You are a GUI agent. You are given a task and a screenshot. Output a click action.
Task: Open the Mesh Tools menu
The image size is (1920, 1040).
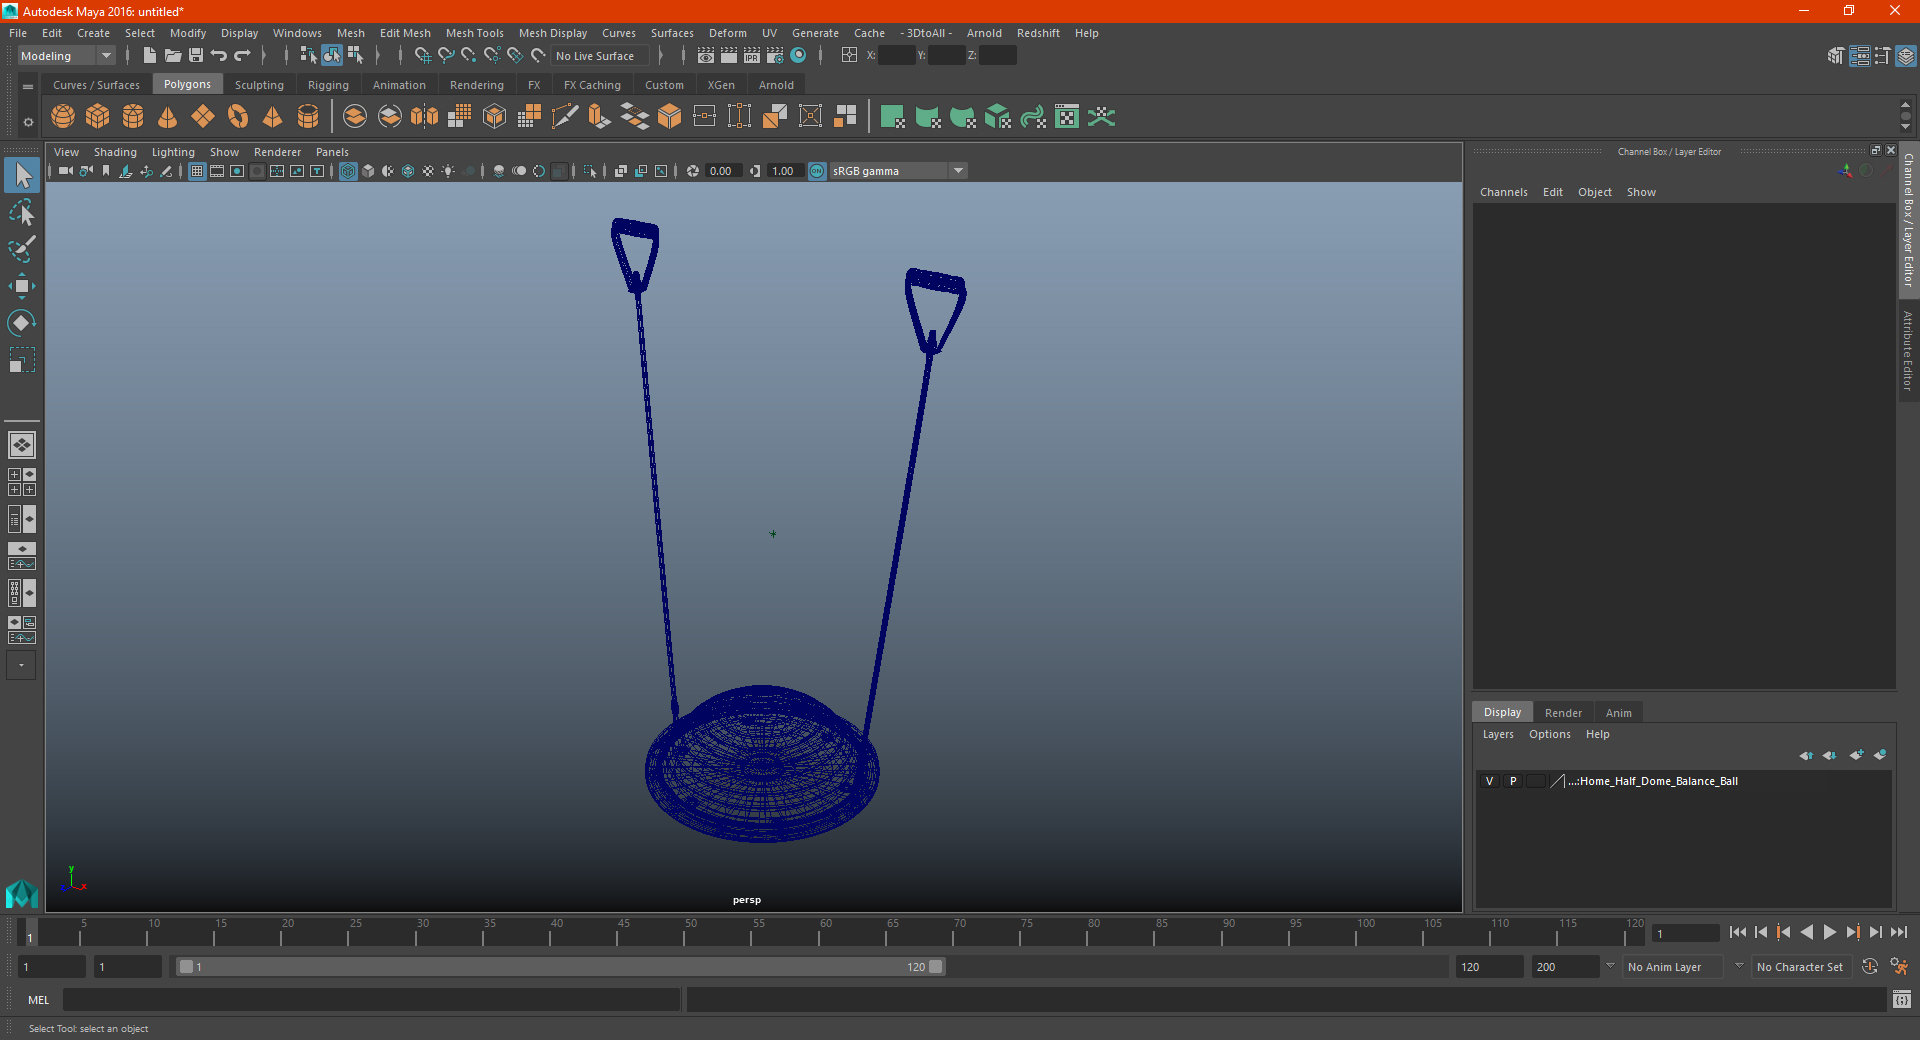pyautogui.click(x=474, y=33)
